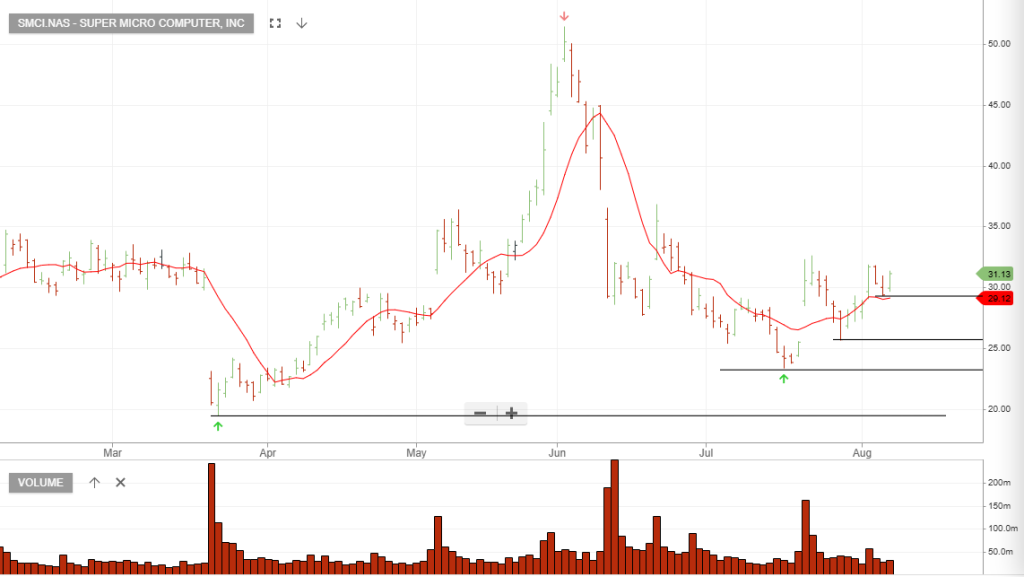Click the 200m volume axis label
Image resolution: width=1024 pixels, height=577 pixels.
tap(999, 482)
